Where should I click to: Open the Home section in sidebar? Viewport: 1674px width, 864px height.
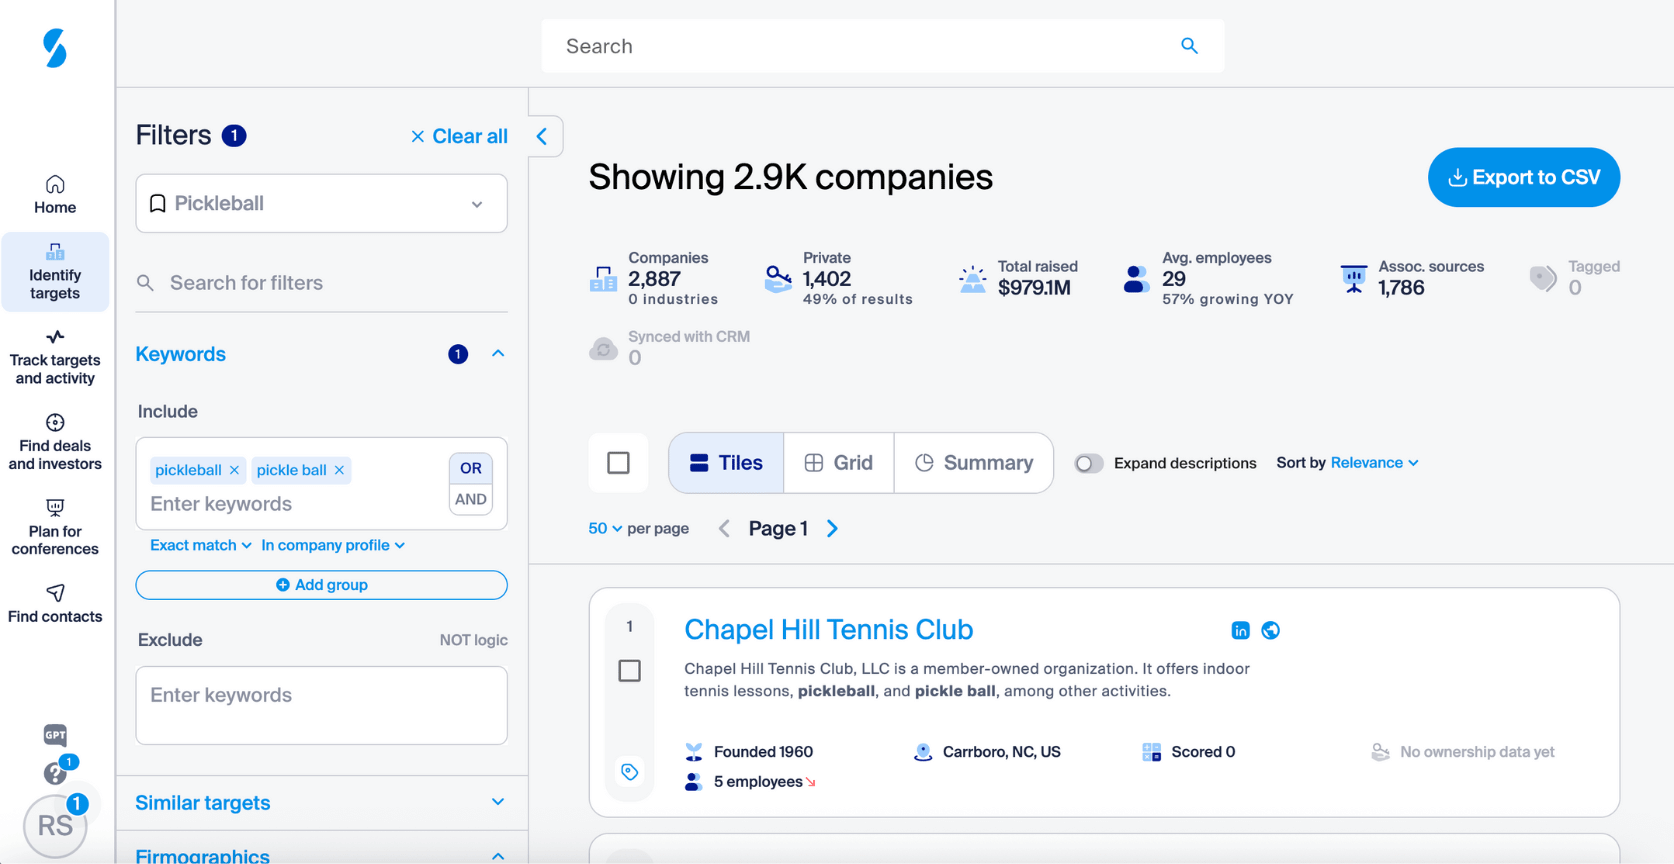[55, 195]
